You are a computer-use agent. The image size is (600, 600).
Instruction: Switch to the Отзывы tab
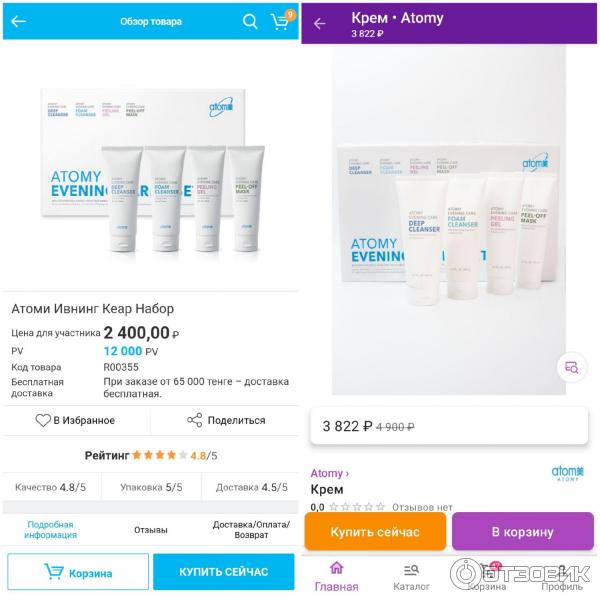tap(151, 530)
